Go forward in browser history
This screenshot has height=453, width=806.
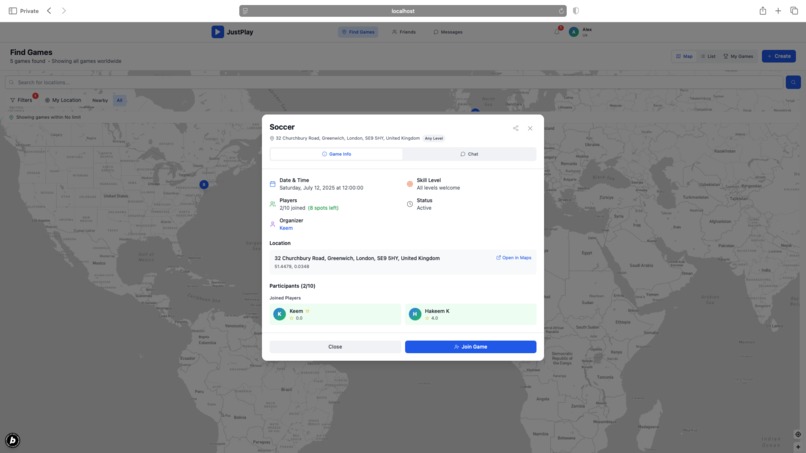pyautogui.click(x=64, y=11)
